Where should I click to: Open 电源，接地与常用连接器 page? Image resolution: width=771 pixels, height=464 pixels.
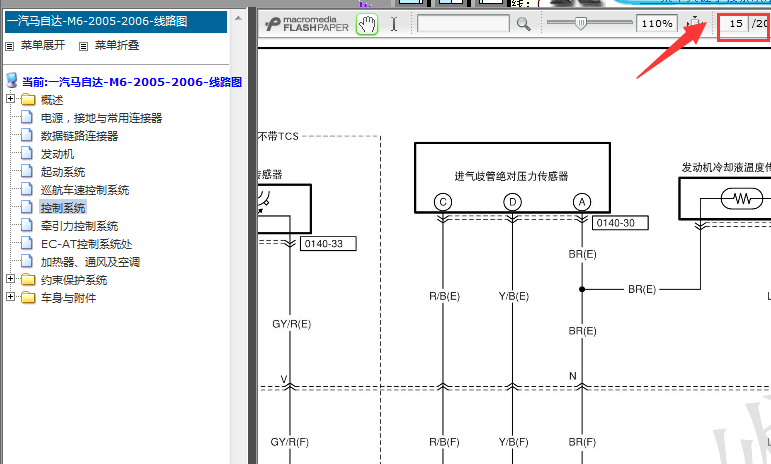tap(101, 118)
